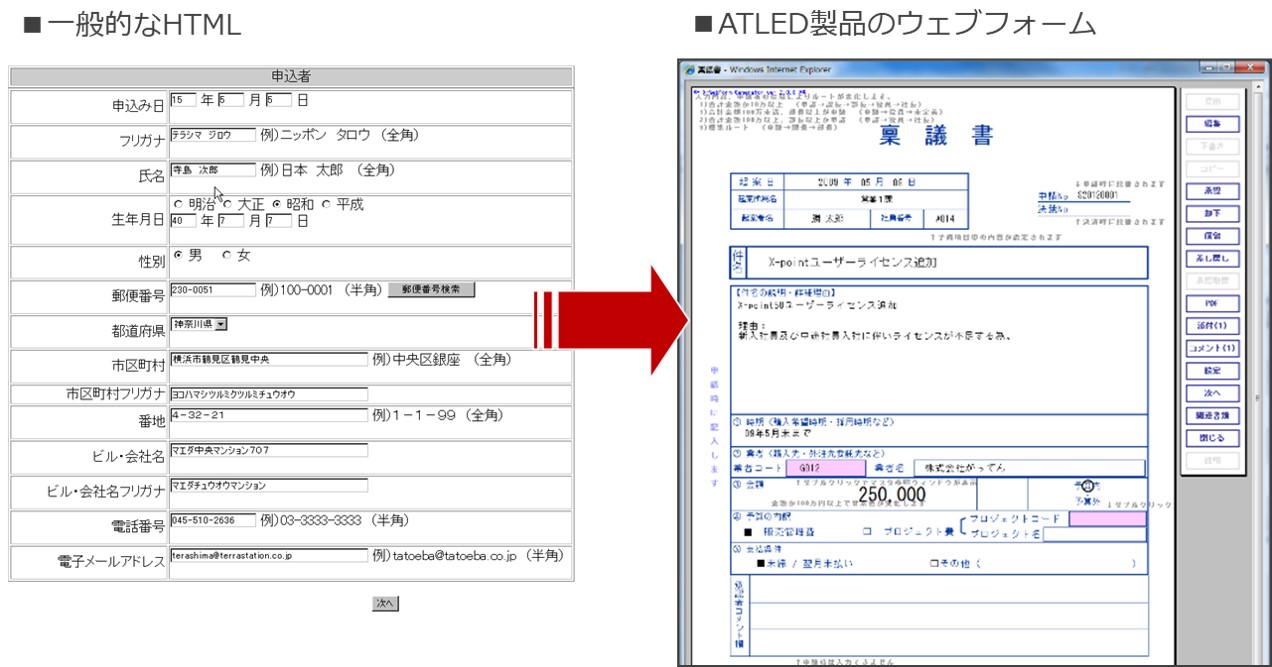Select the 明治 era radio button
Image resolution: width=1272 pixels, height=667 pixels.
[x=178, y=205]
